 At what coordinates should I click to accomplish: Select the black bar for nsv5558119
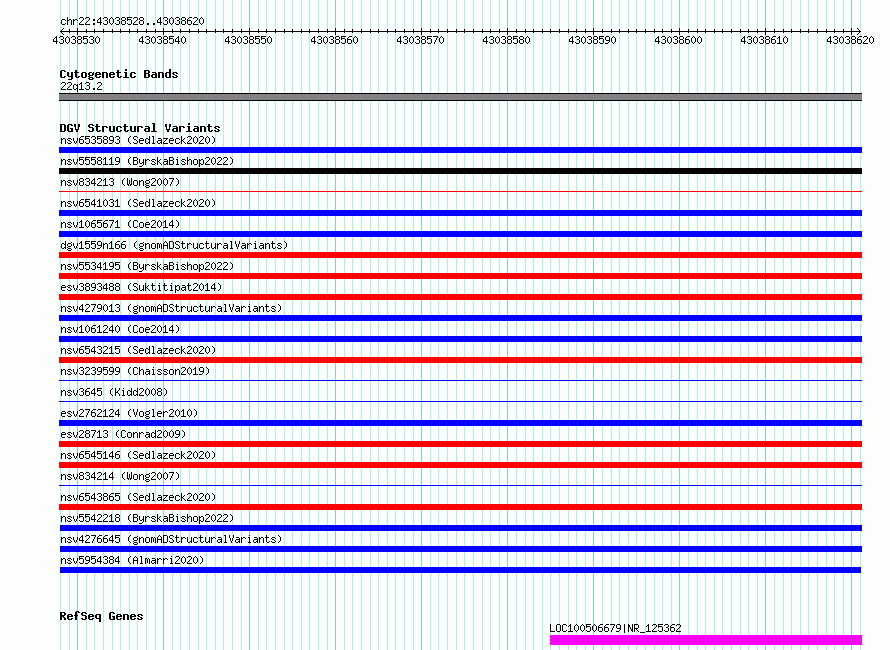[460, 171]
